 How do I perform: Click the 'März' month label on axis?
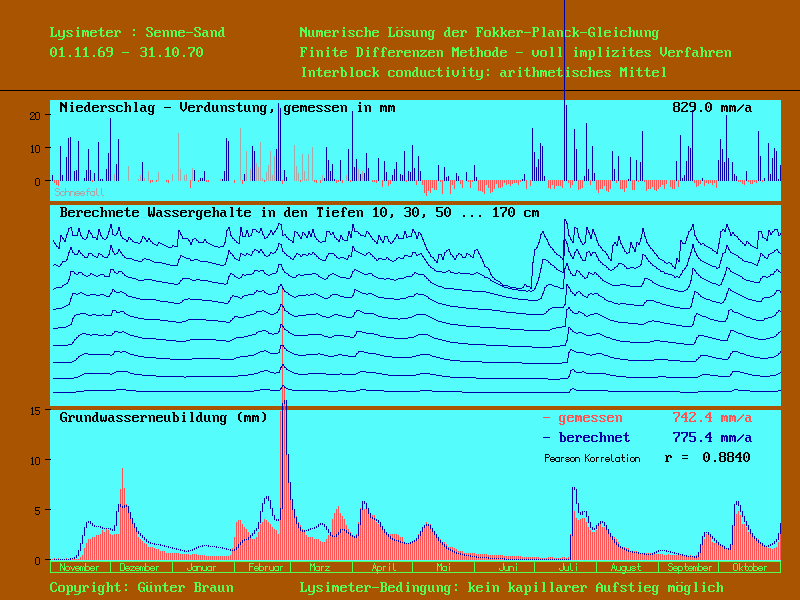tap(319, 567)
